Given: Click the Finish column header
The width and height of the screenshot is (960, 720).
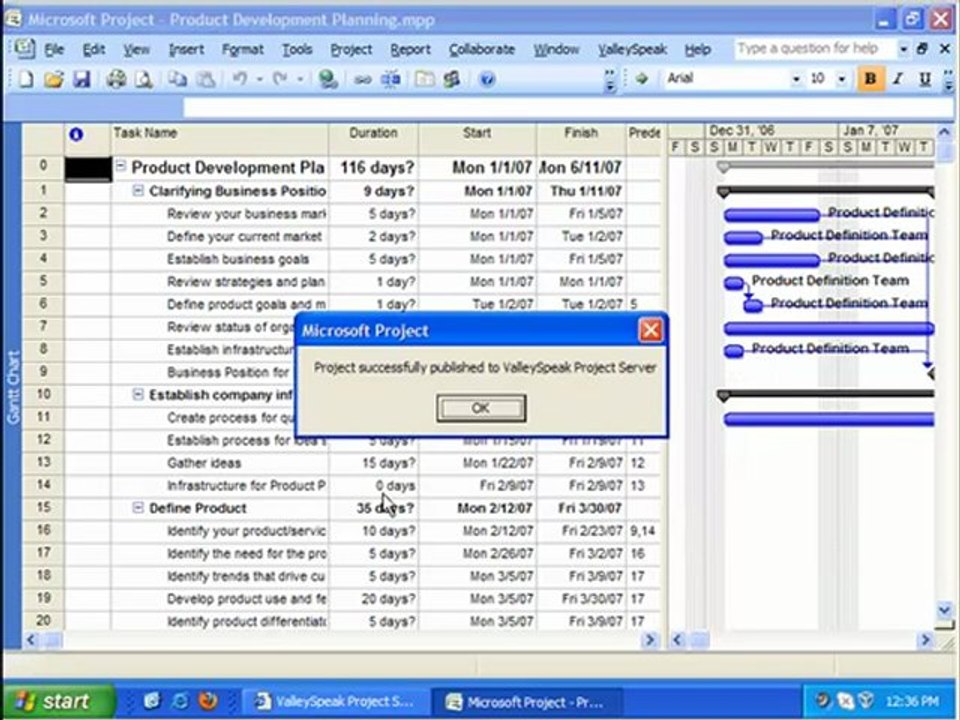Looking at the screenshot, I should pos(582,138).
